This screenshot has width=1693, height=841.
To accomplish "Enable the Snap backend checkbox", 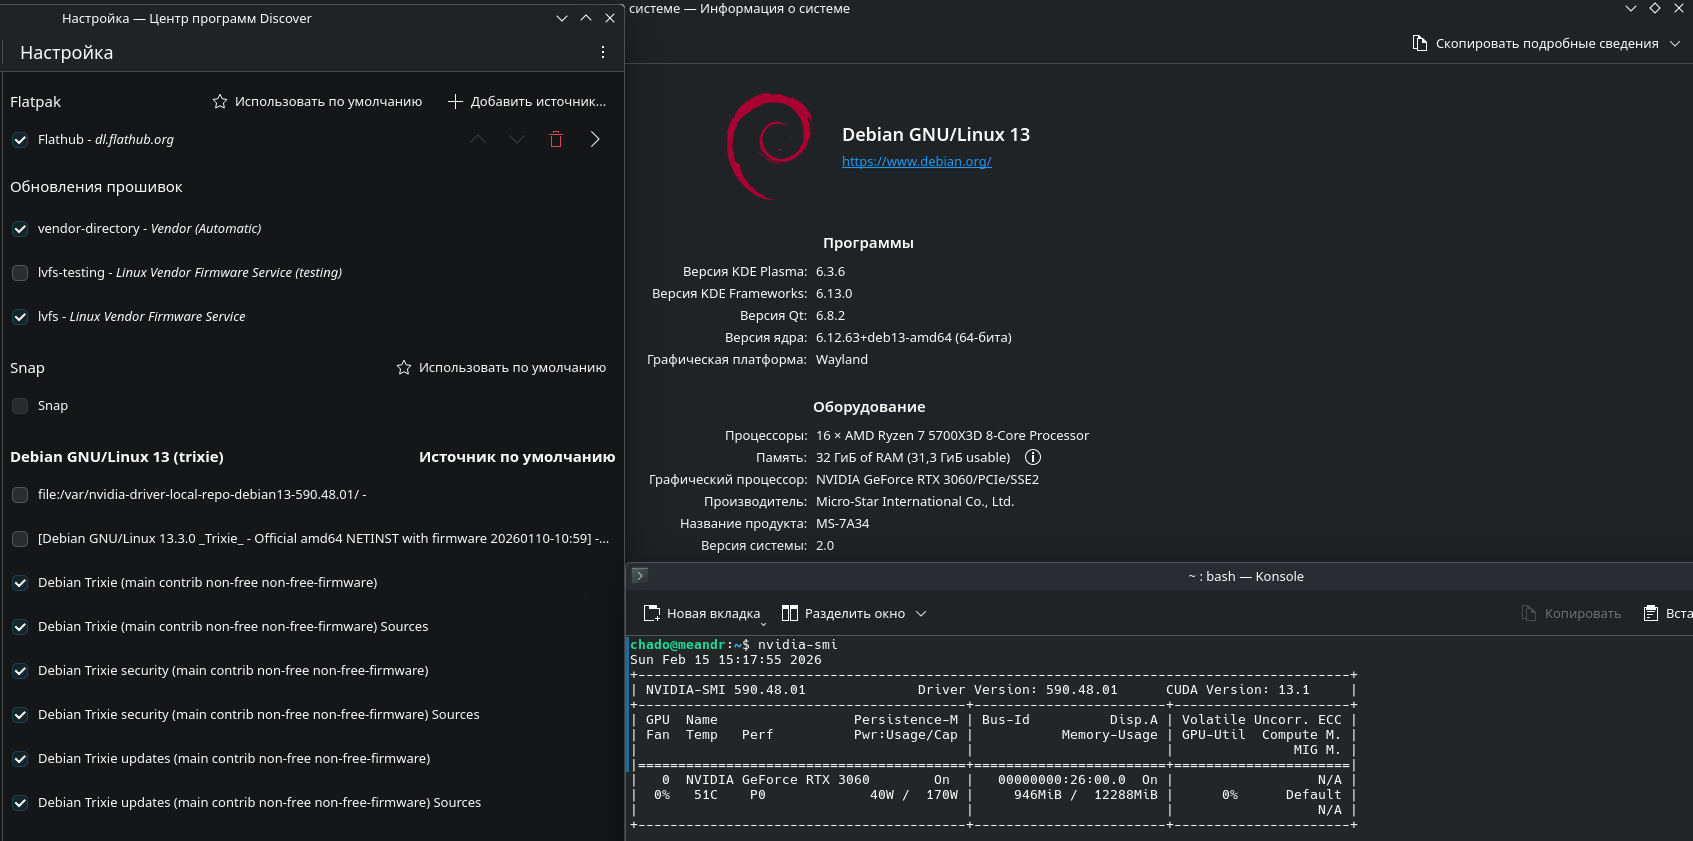I will pos(20,406).
